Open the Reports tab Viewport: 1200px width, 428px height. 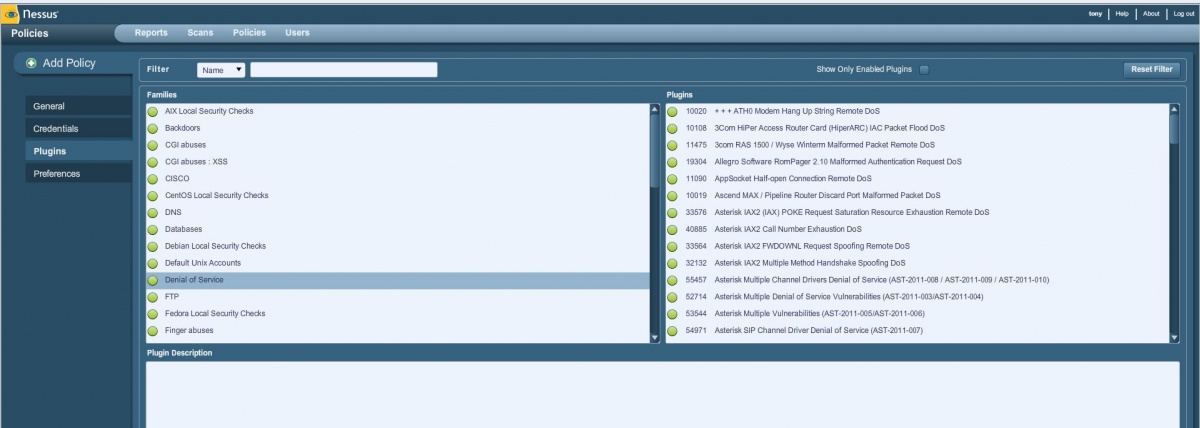[x=151, y=33]
